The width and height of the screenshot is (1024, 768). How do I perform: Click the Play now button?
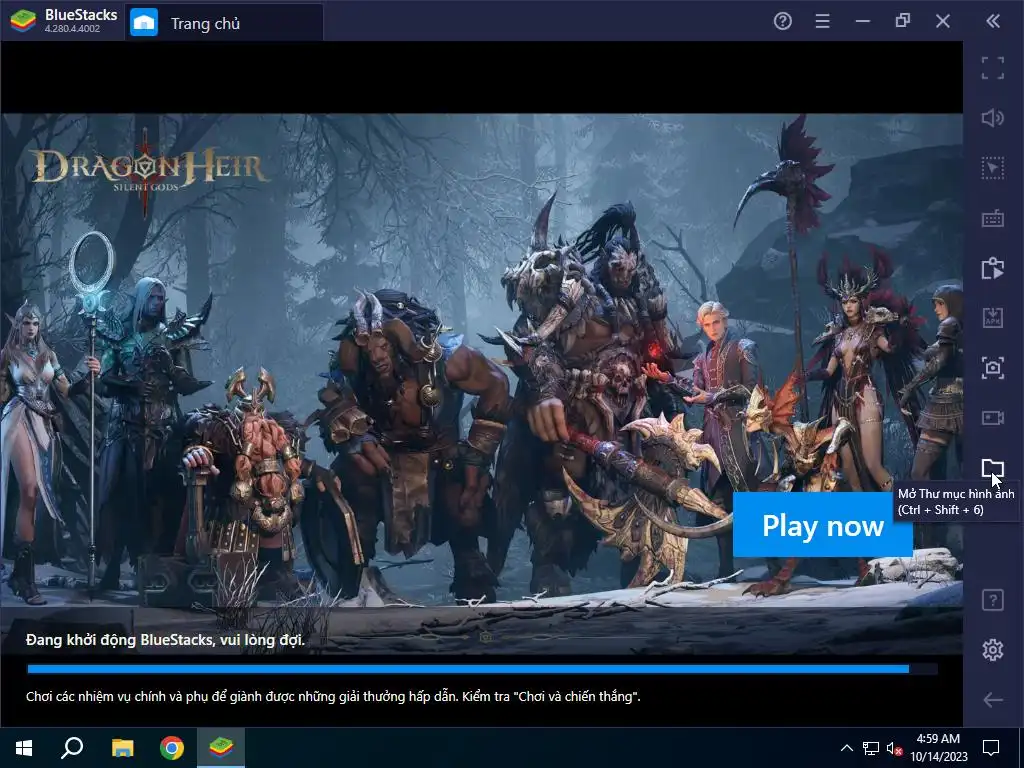click(823, 525)
